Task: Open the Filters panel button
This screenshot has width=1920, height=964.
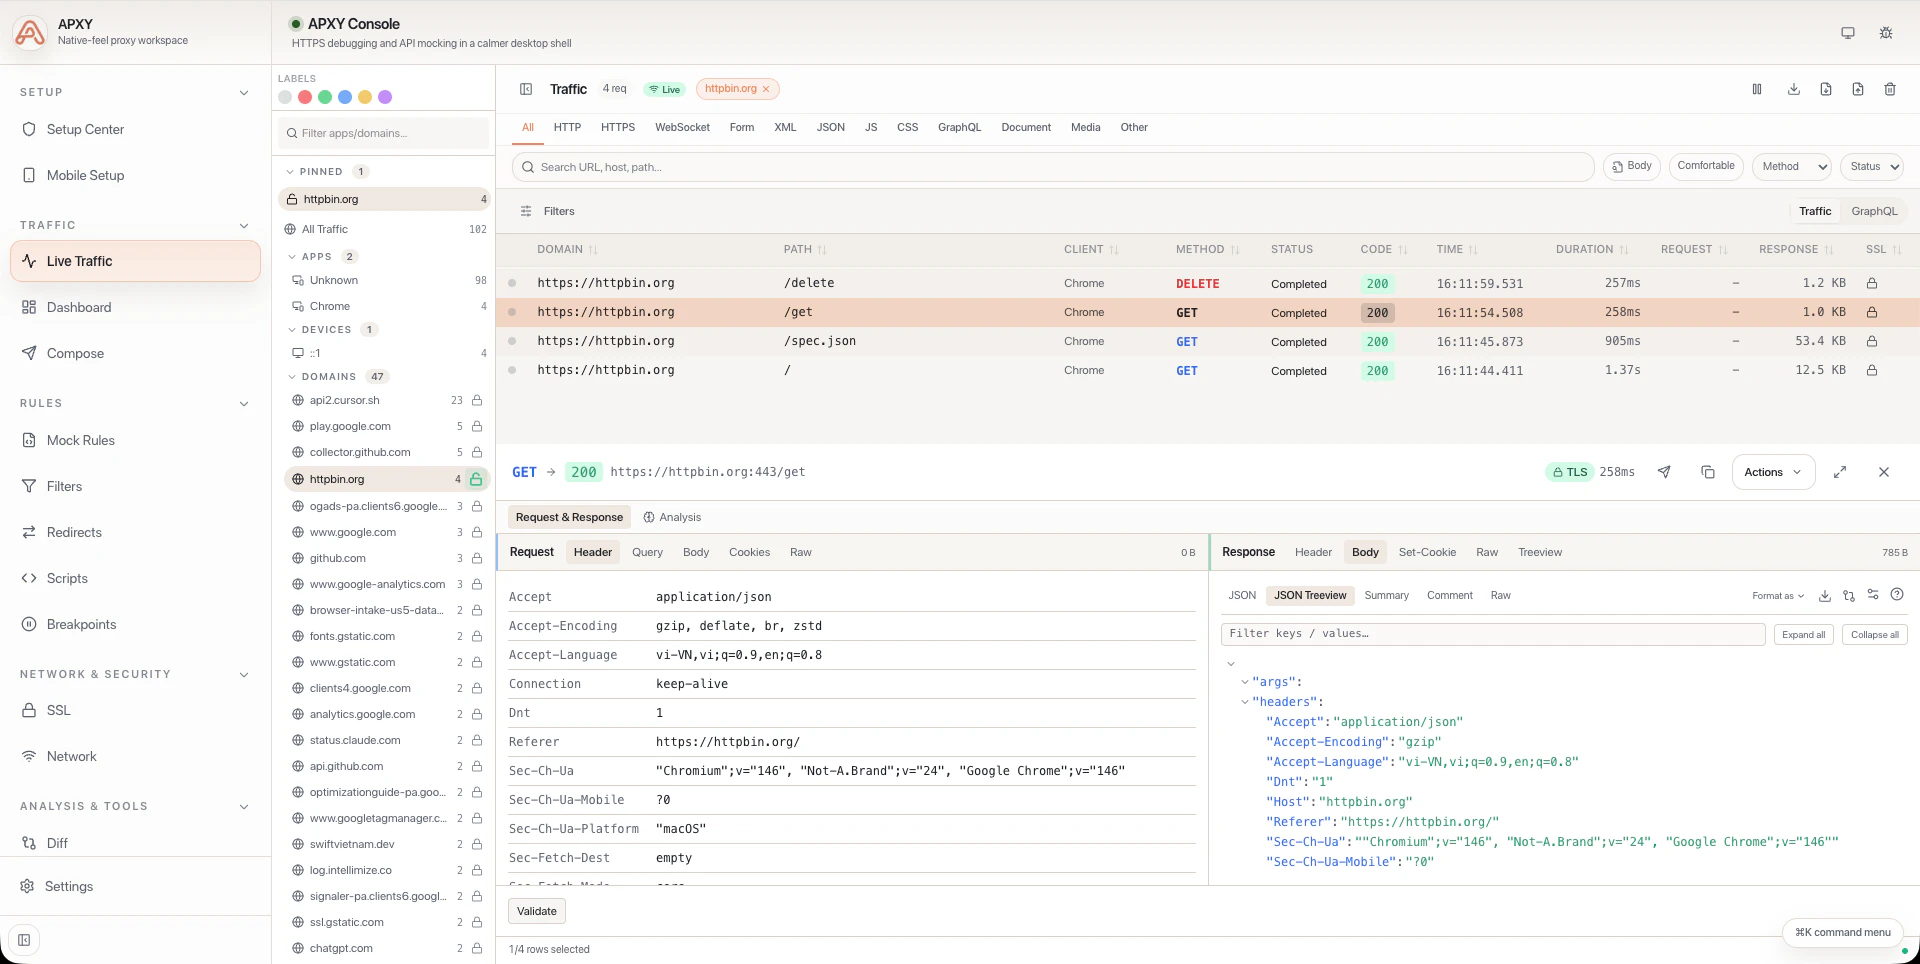Action: (548, 211)
